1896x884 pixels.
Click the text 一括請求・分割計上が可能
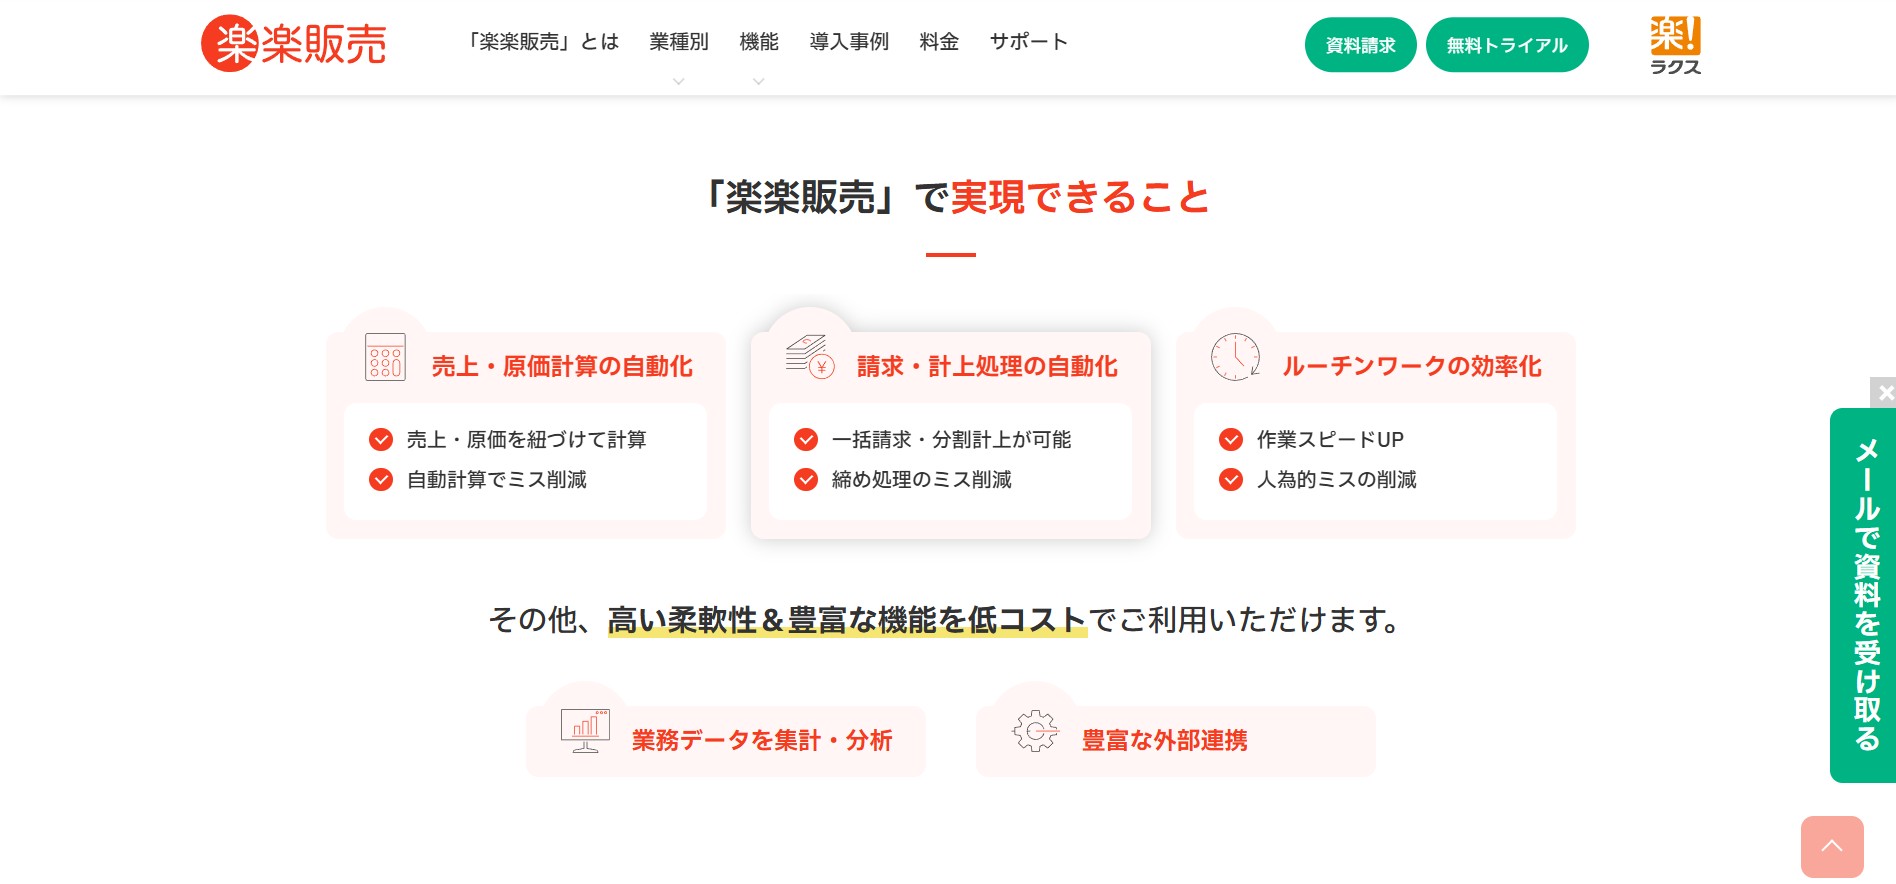[x=951, y=440]
